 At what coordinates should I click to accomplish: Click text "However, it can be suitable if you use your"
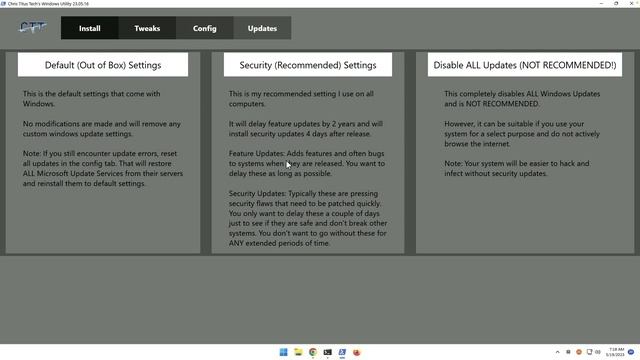point(514,124)
